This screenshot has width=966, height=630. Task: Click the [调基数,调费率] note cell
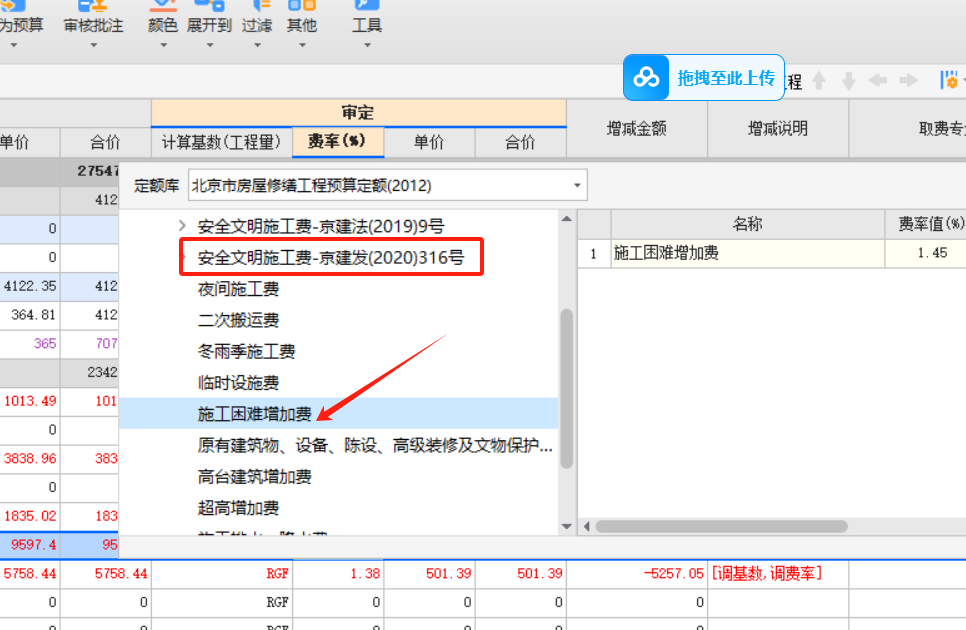tap(778, 573)
